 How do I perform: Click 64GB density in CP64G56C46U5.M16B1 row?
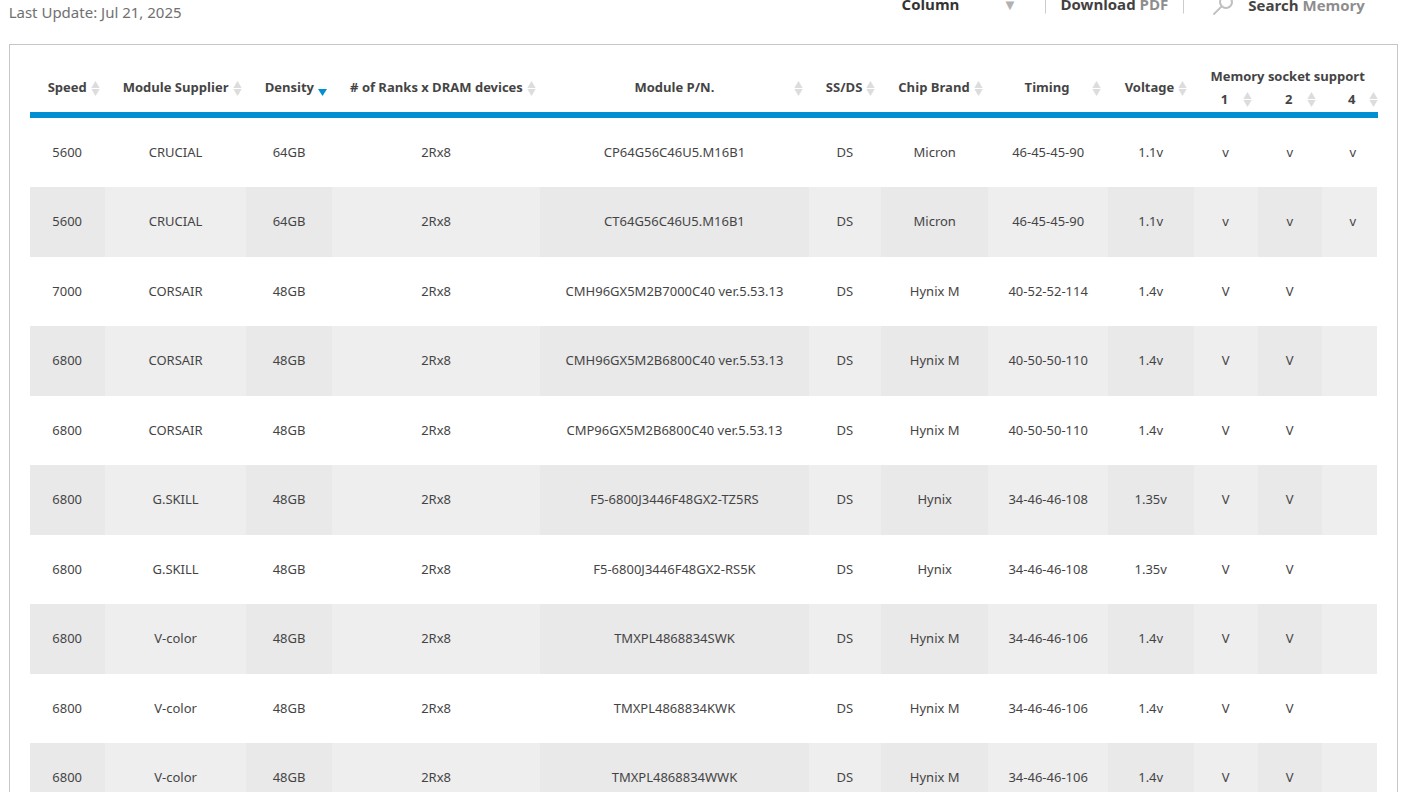pyautogui.click(x=289, y=153)
